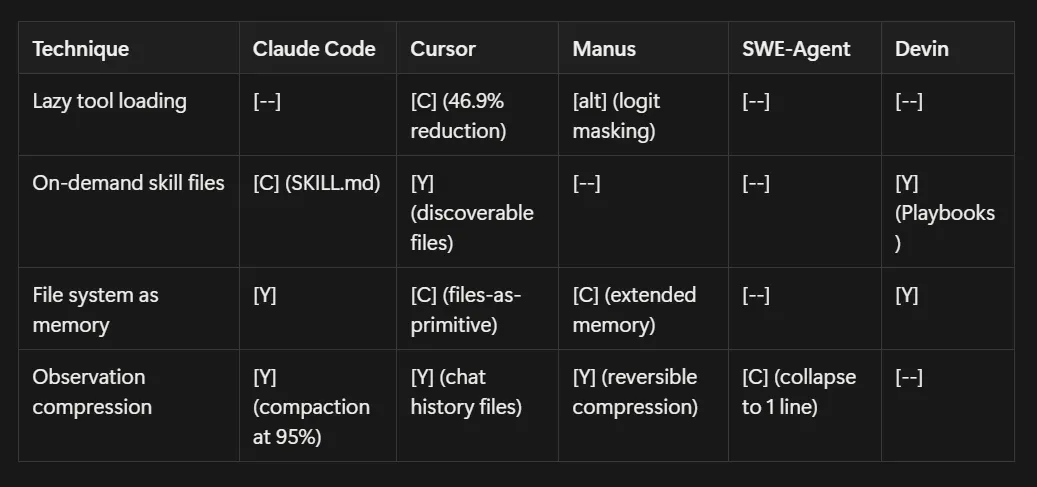Select the Manus column header
1037x487 pixels.
pos(602,49)
